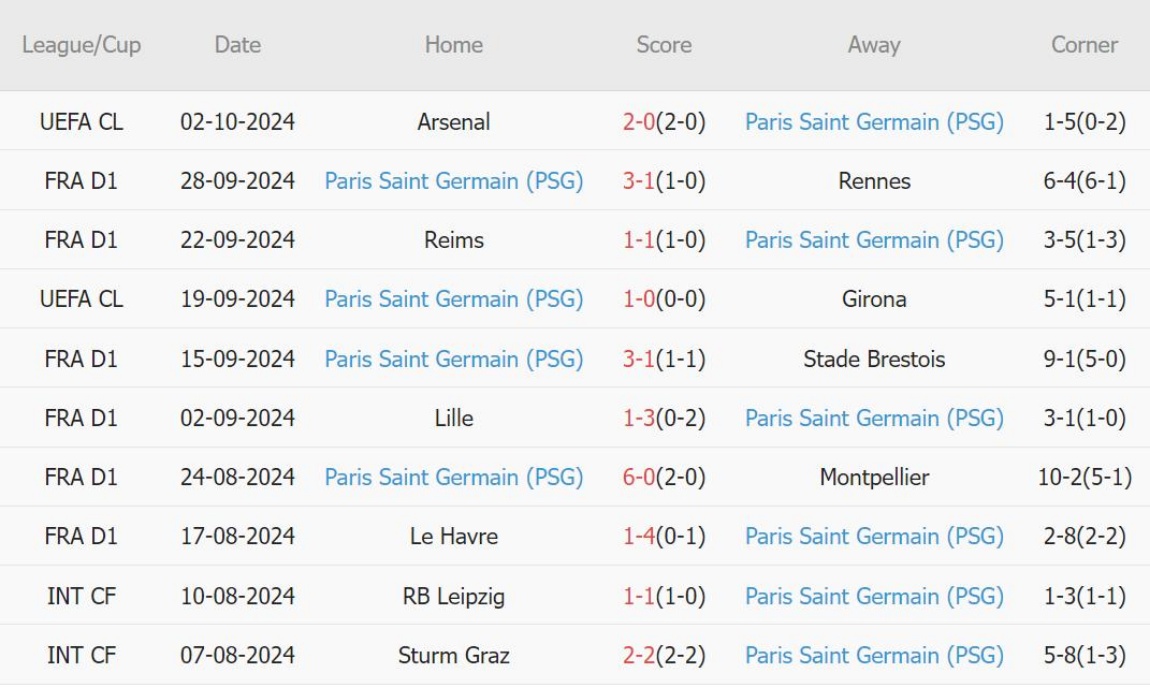The height and width of the screenshot is (688, 1150).
Task: Click the 1-0 score against Girona
Action: point(638,299)
